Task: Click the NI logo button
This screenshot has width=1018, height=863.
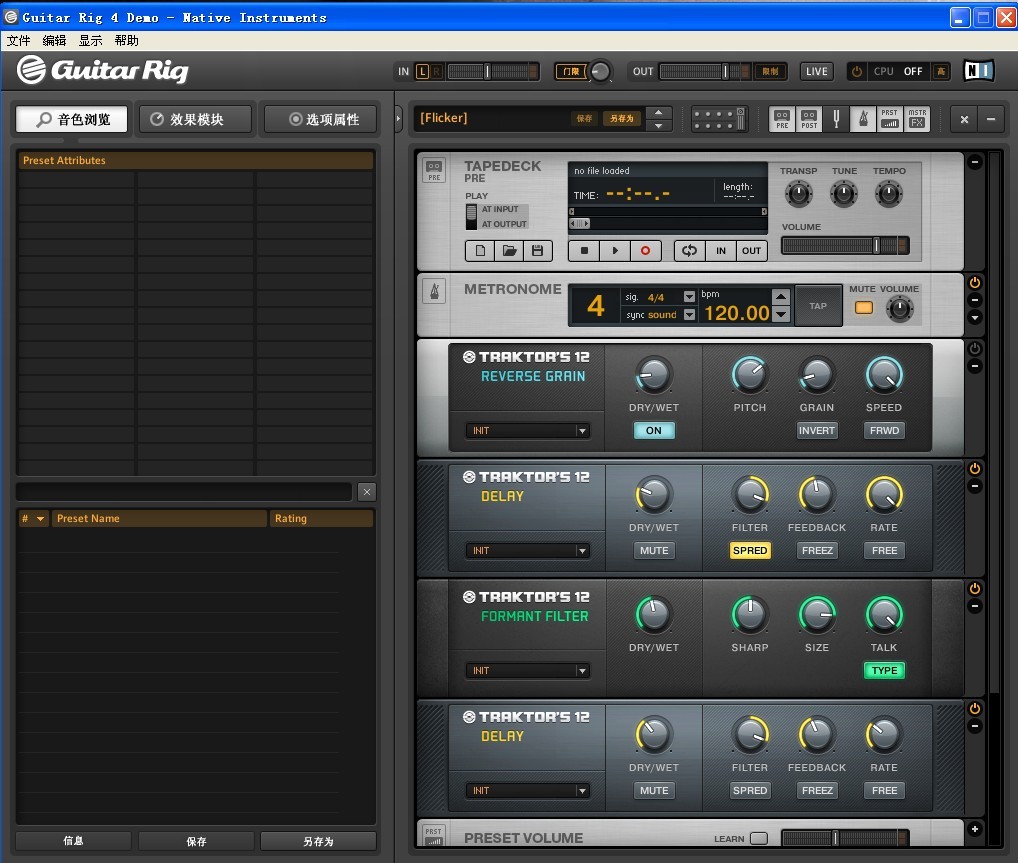Action: click(978, 70)
